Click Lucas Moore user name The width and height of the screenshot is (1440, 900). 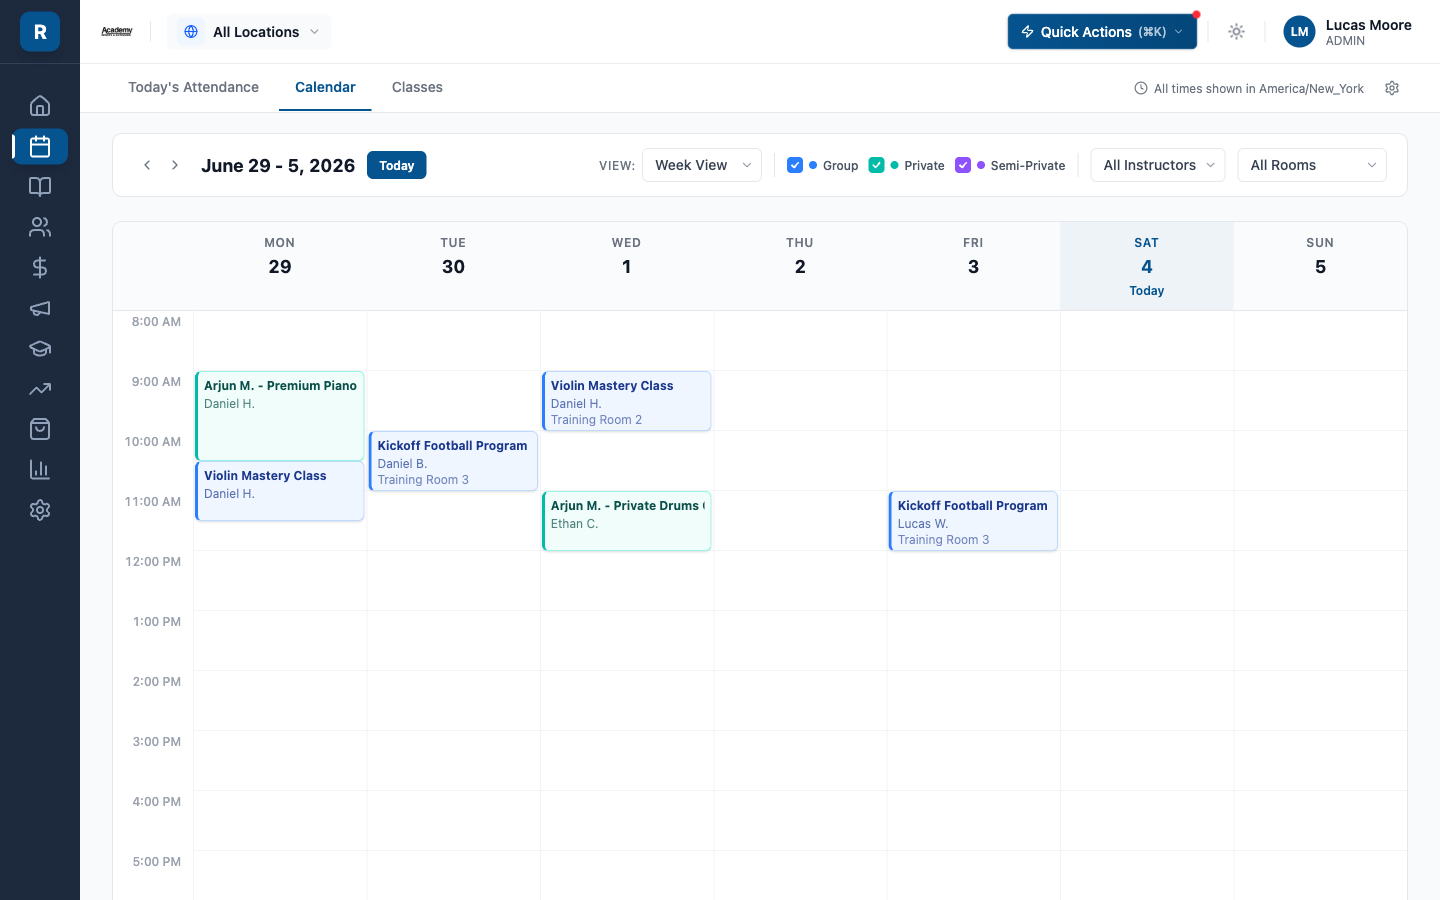tap(1368, 25)
